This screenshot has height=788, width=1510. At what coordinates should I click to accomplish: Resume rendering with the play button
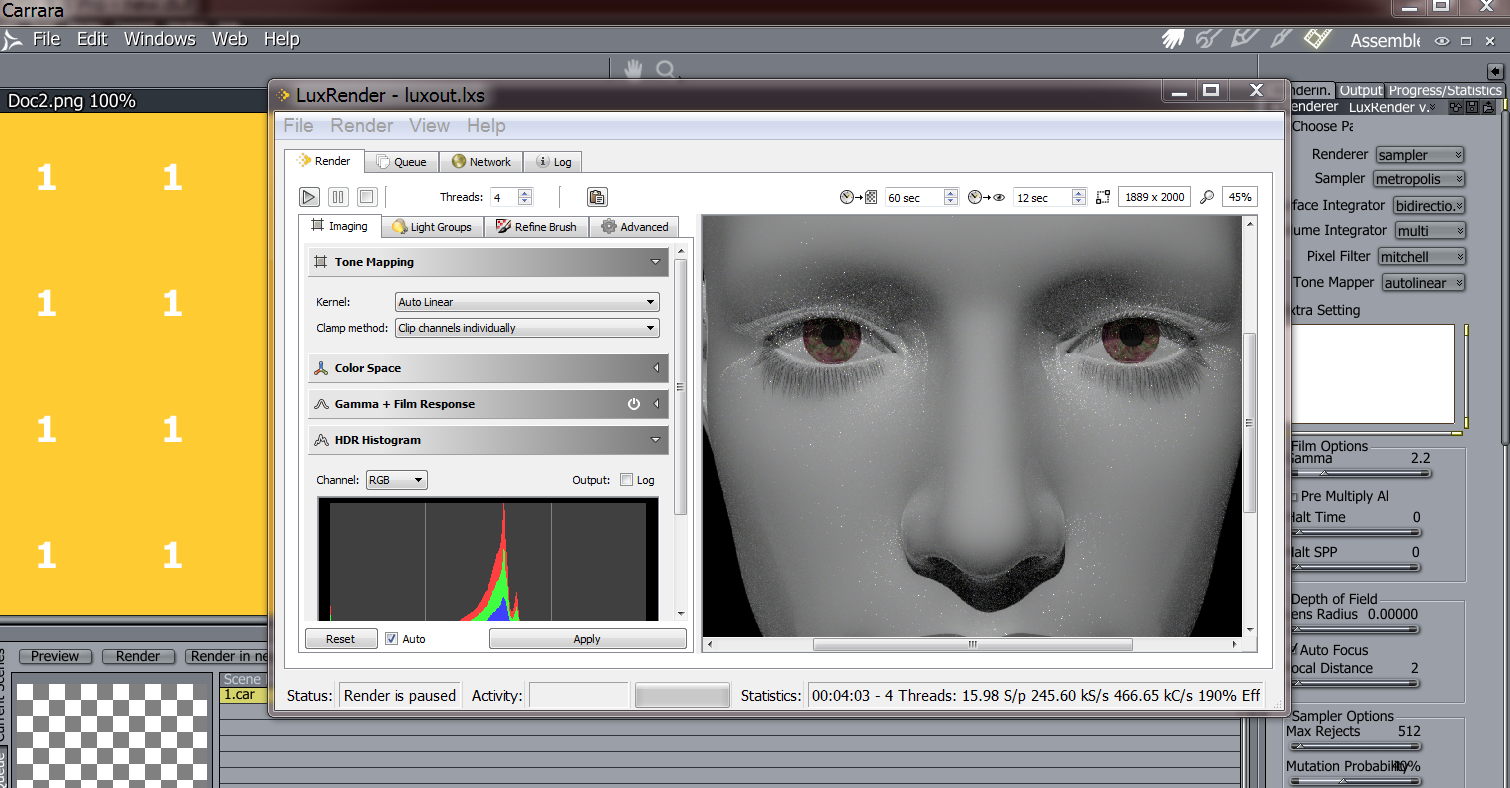pyautogui.click(x=309, y=197)
